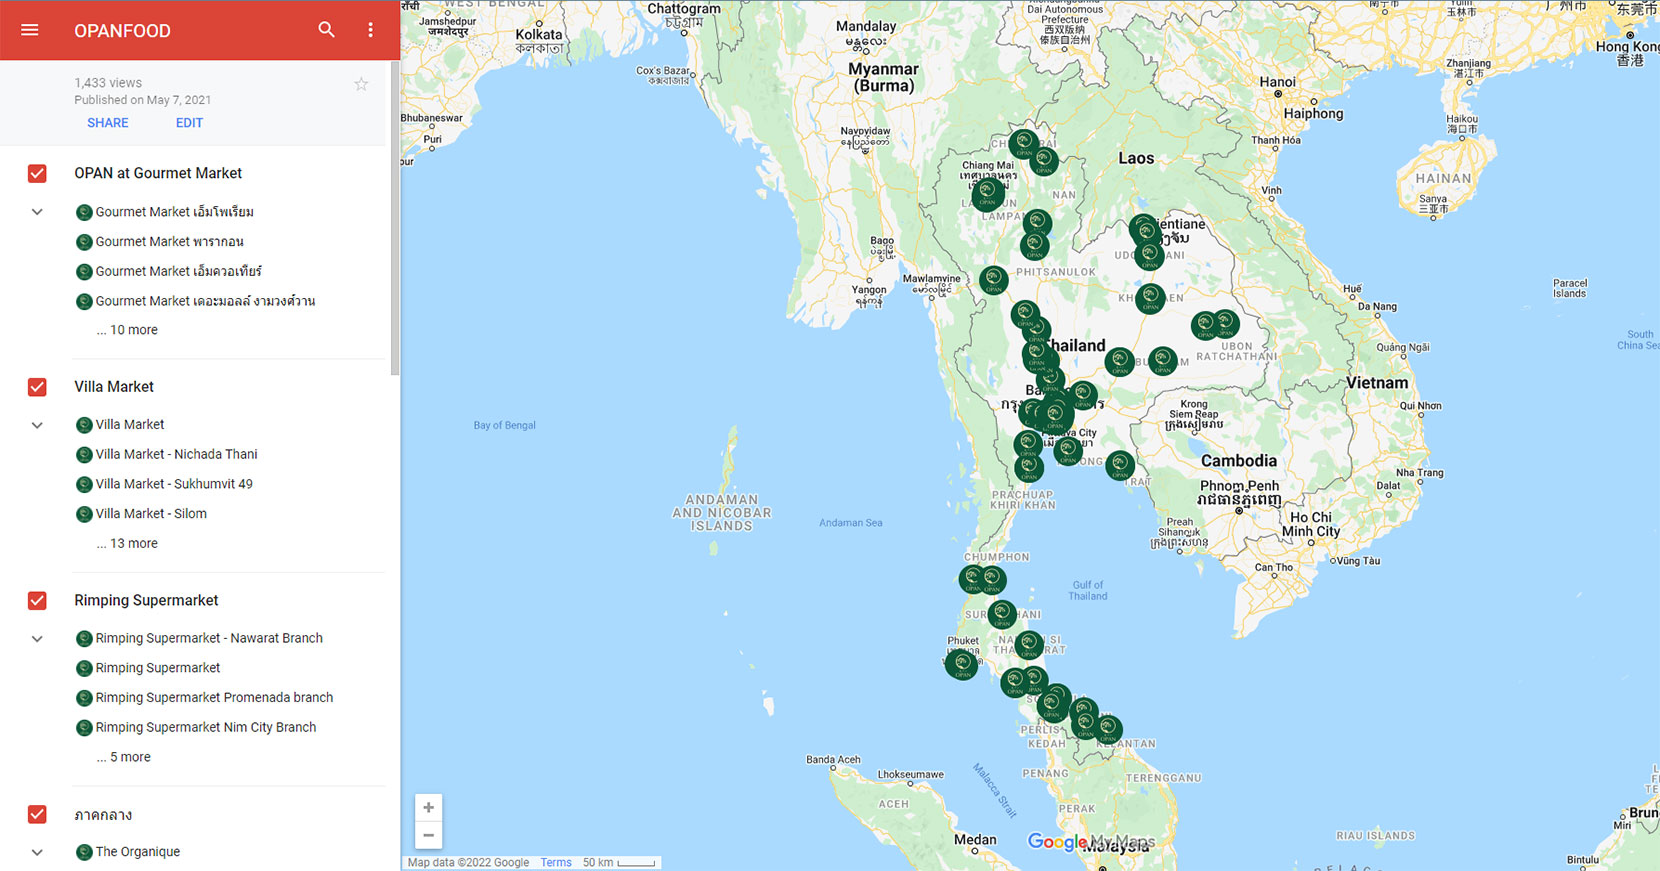Show 10 more Gourmet Market places
The image size is (1660, 871).
[x=127, y=330]
